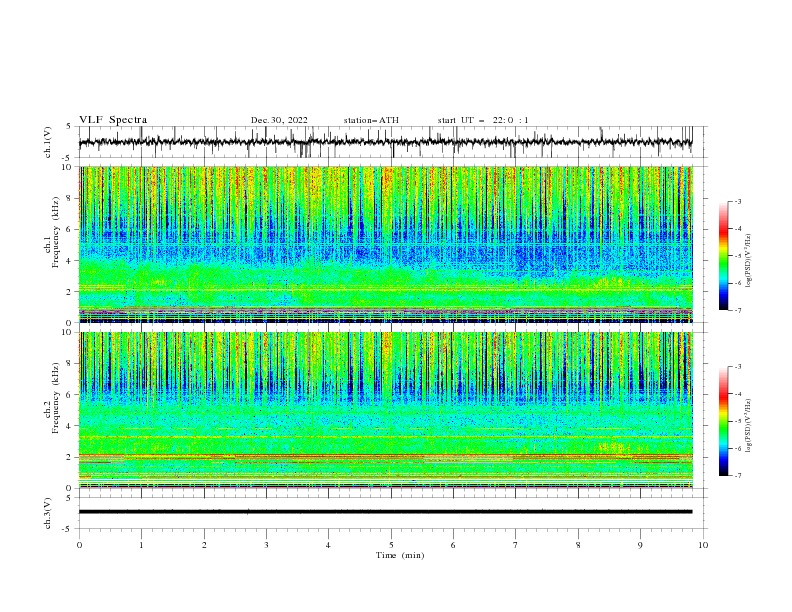Click the ch.1 colorbar log(PSD) label
The height and width of the screenshot is (612, 792).
[749, 261]
